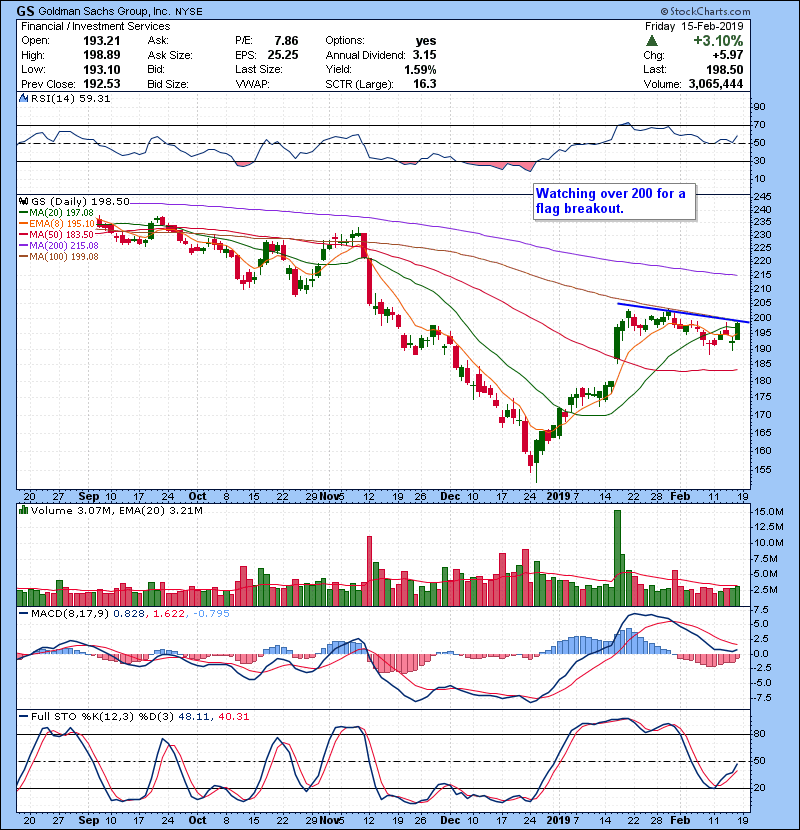Click the P/E value 7.86
Viewport: 800px width, 830px height.
point(286,41)
